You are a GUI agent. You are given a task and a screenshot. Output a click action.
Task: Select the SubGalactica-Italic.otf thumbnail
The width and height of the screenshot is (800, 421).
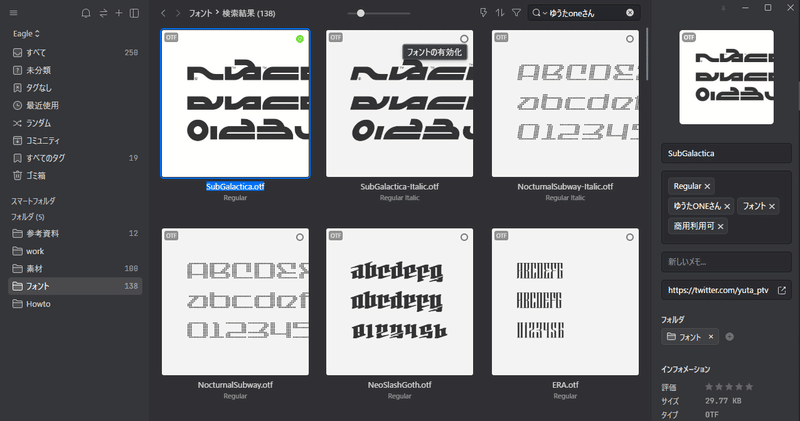tap(399, 104)
